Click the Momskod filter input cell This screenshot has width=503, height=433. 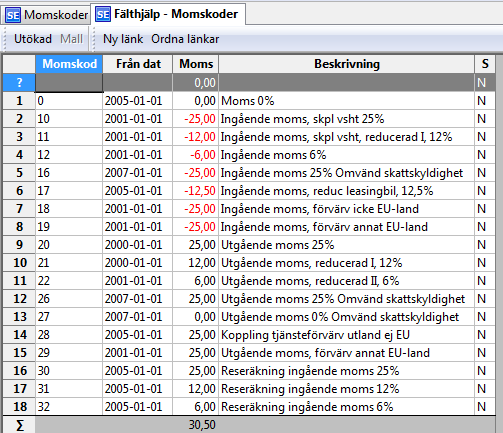click(69, 82)
